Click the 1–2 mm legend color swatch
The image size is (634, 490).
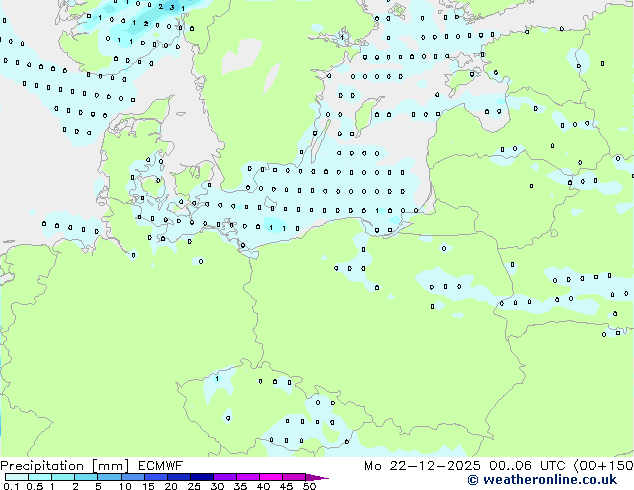click(x=63, y=477)
